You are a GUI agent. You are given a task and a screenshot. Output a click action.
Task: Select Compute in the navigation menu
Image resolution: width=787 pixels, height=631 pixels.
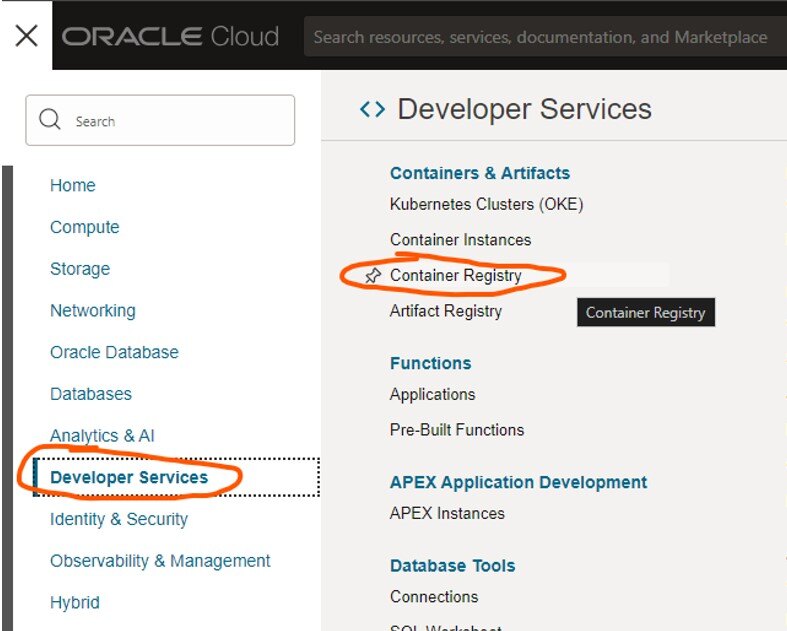pos(85,227)
